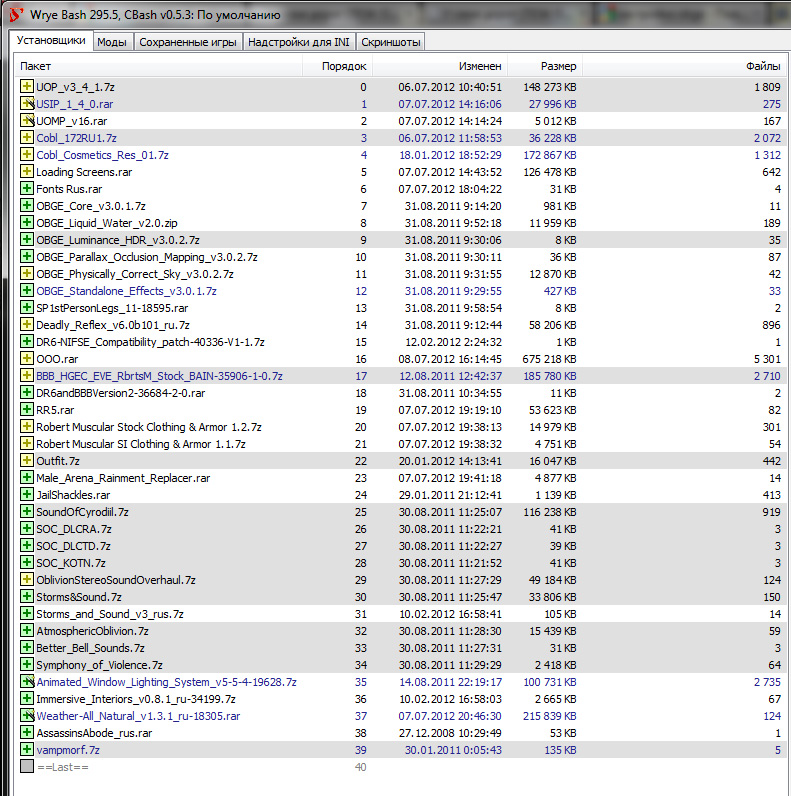Select SOC_DLCTD.7z in the list
The height and width of the screenshot is (796, 791).
pos(401,546)
